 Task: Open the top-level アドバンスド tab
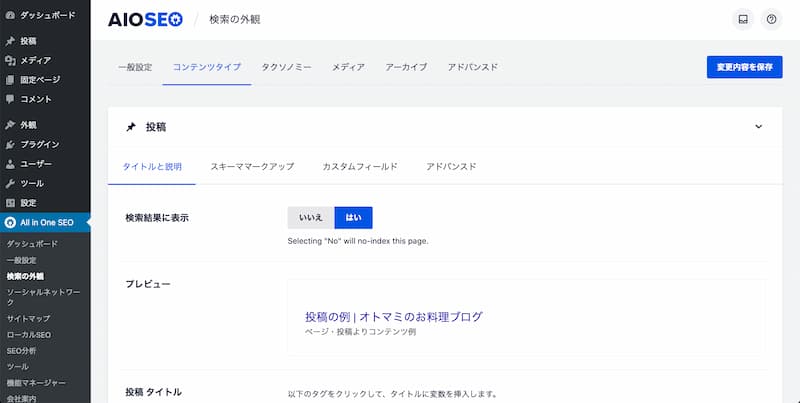coord(473,67)
